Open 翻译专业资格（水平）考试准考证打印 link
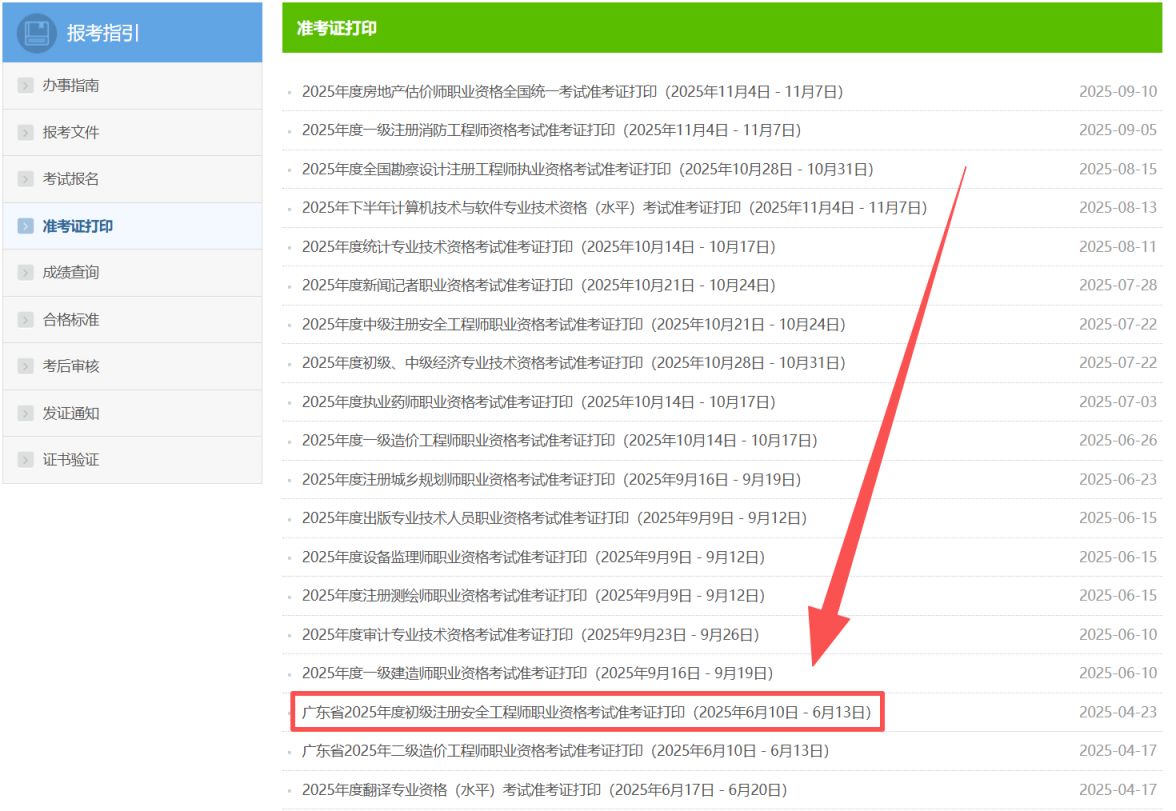1176x811 pixels. click(x=544, y=790)
